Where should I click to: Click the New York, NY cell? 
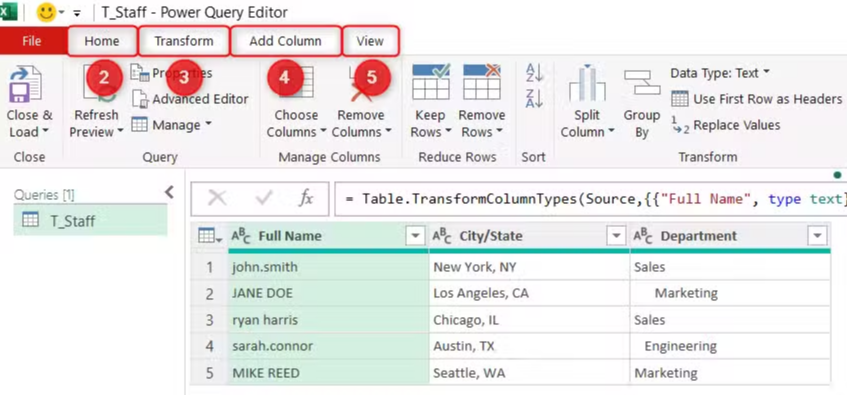tap(529, 267)
